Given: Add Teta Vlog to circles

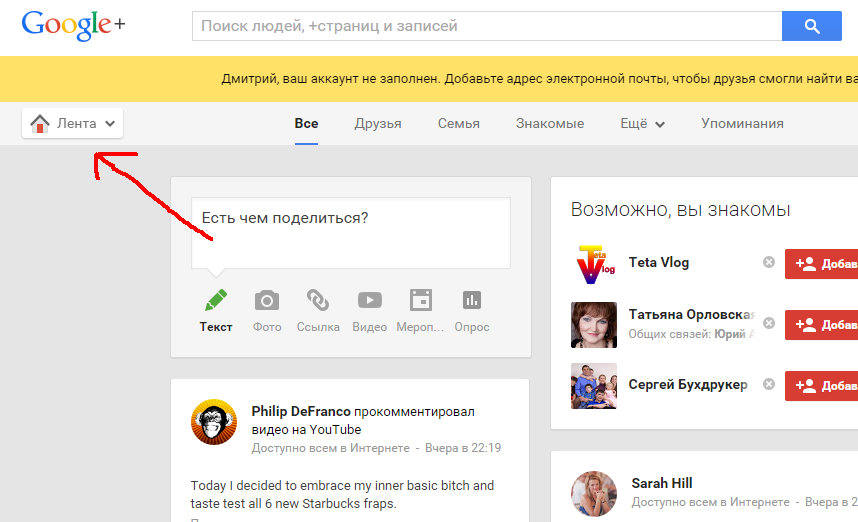Looking at the screenshot, I should pyautogui.click(x=822, y=263).
